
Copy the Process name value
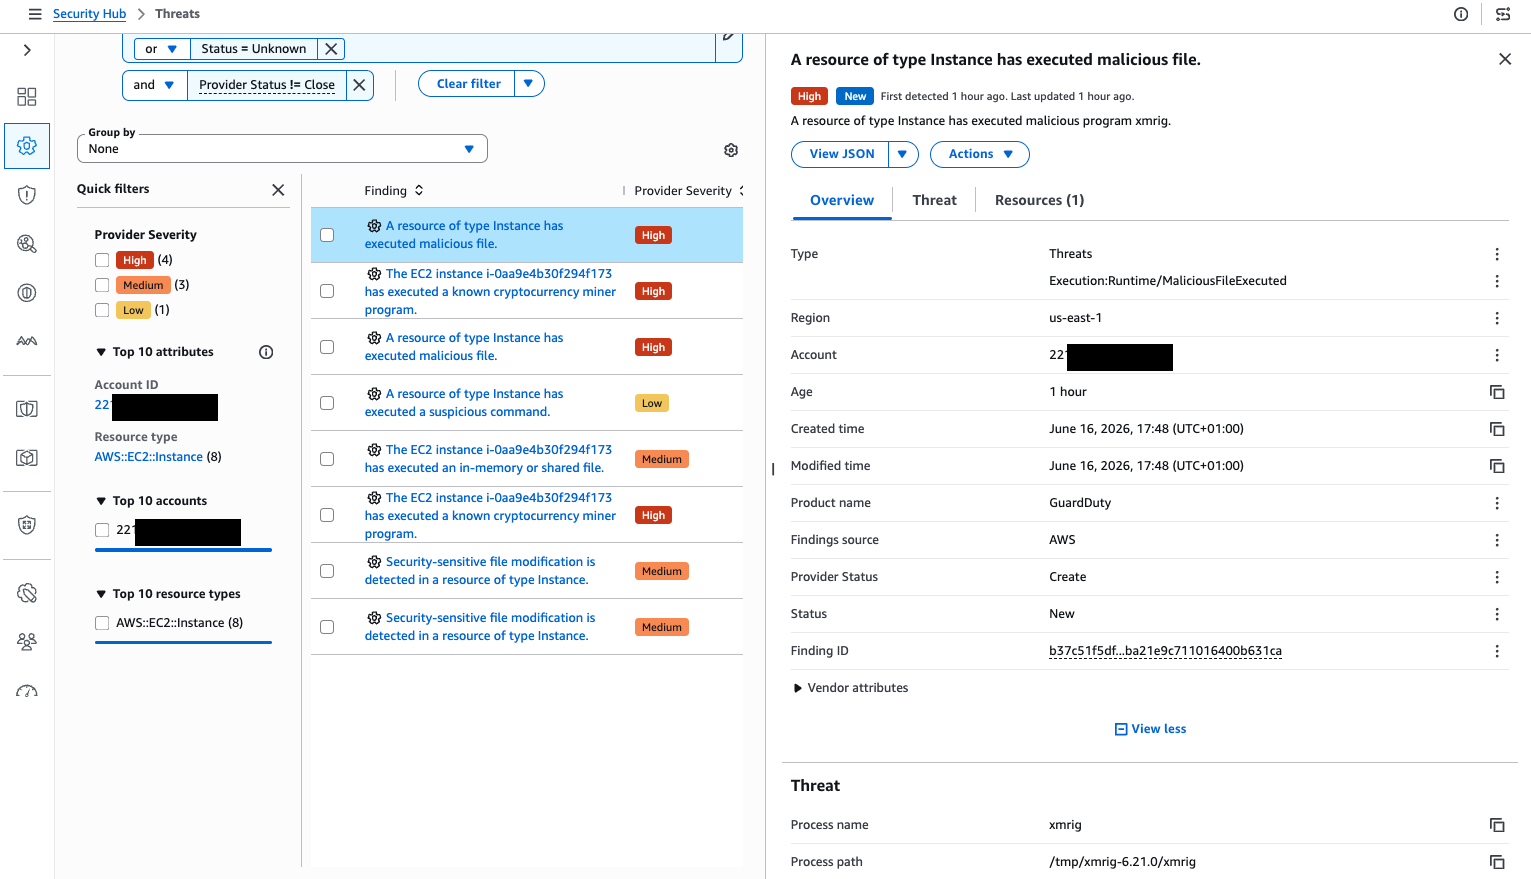click(x=1497, y=825)
